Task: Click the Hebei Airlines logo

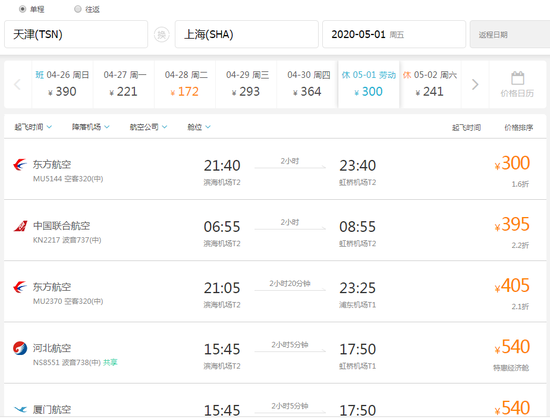Action: [20, 348]
